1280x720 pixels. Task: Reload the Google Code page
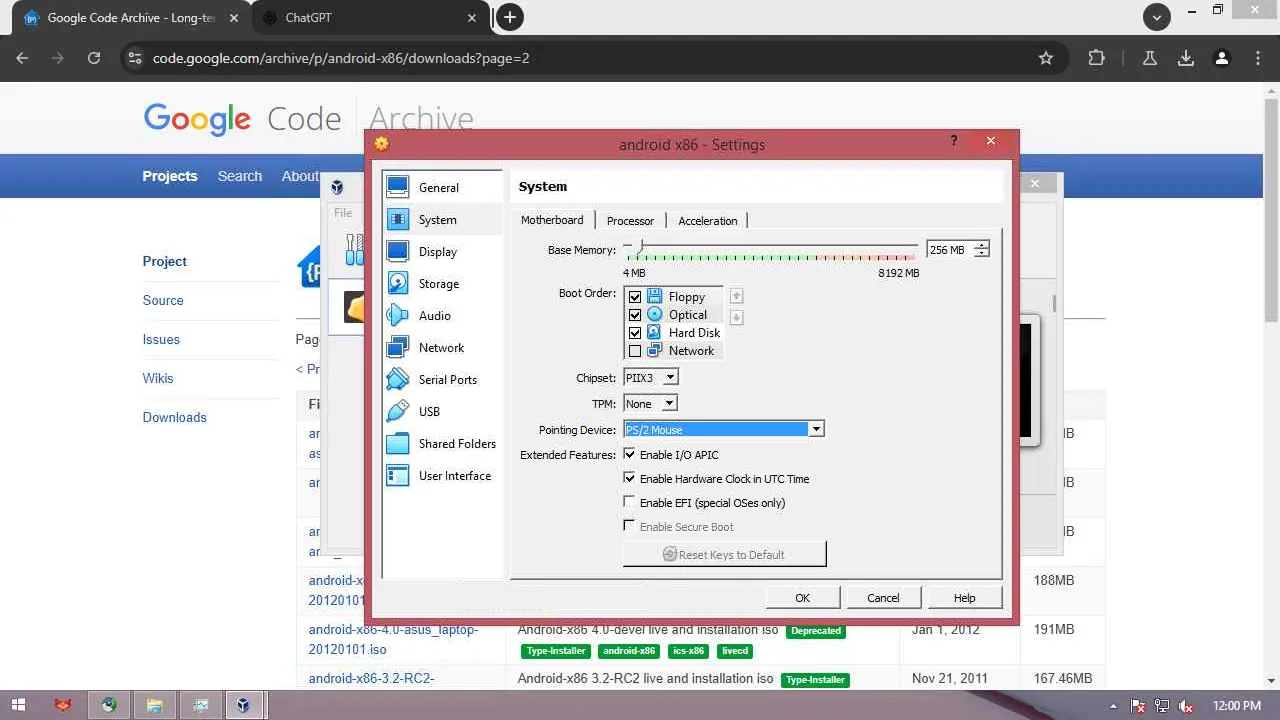coord(94,58)
